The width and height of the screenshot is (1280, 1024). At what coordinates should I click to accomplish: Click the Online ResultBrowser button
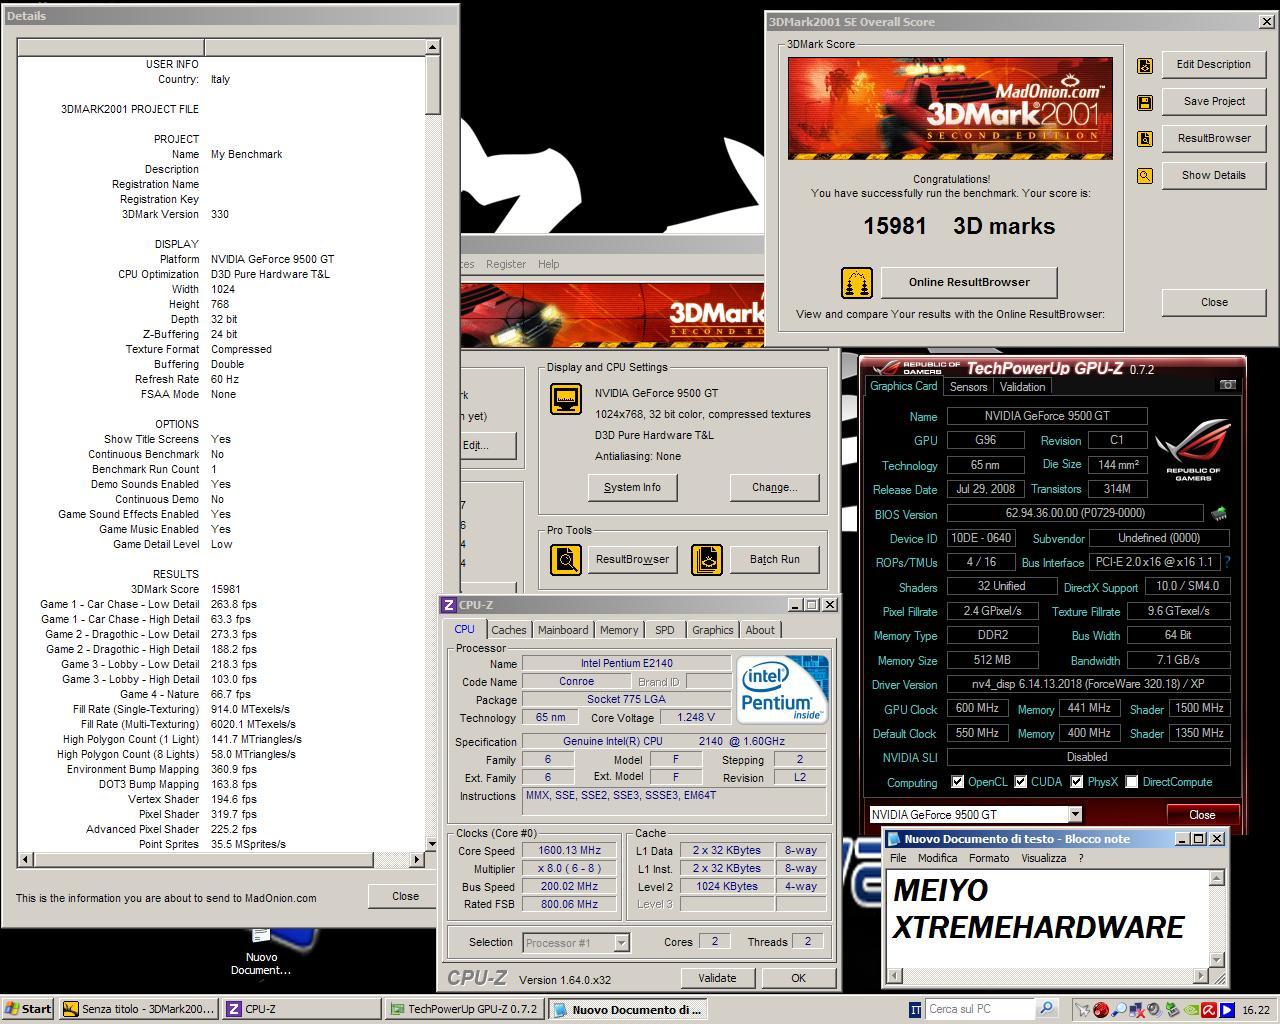pos(969,282)
